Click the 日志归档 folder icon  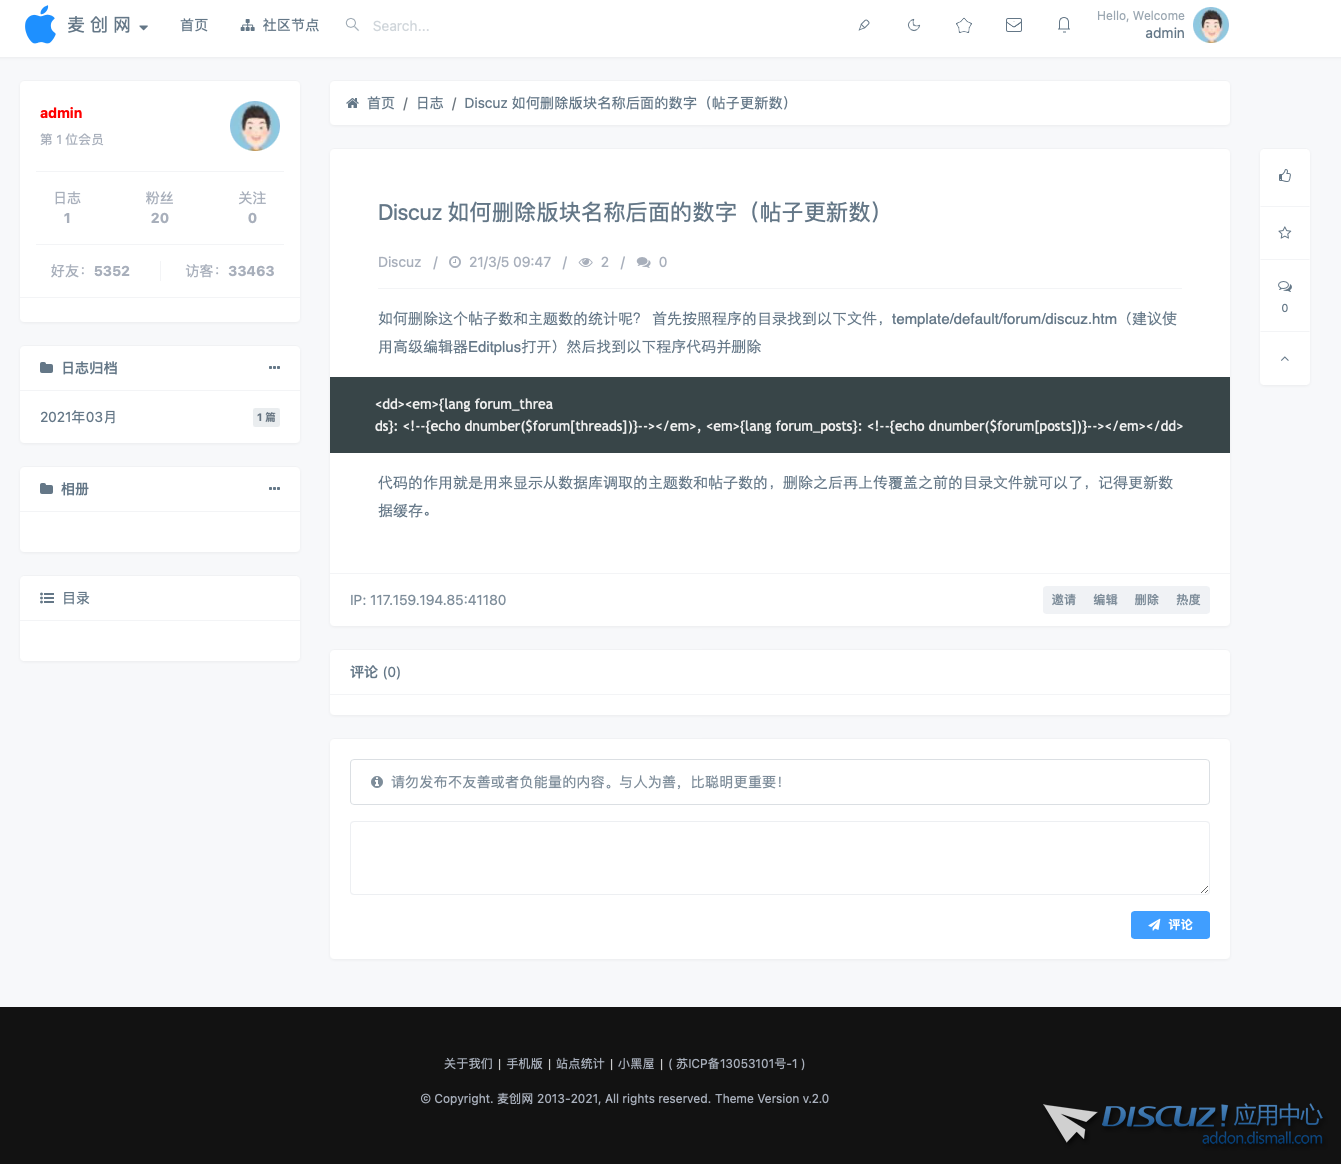pyautogui.click(x=47, y=368)
